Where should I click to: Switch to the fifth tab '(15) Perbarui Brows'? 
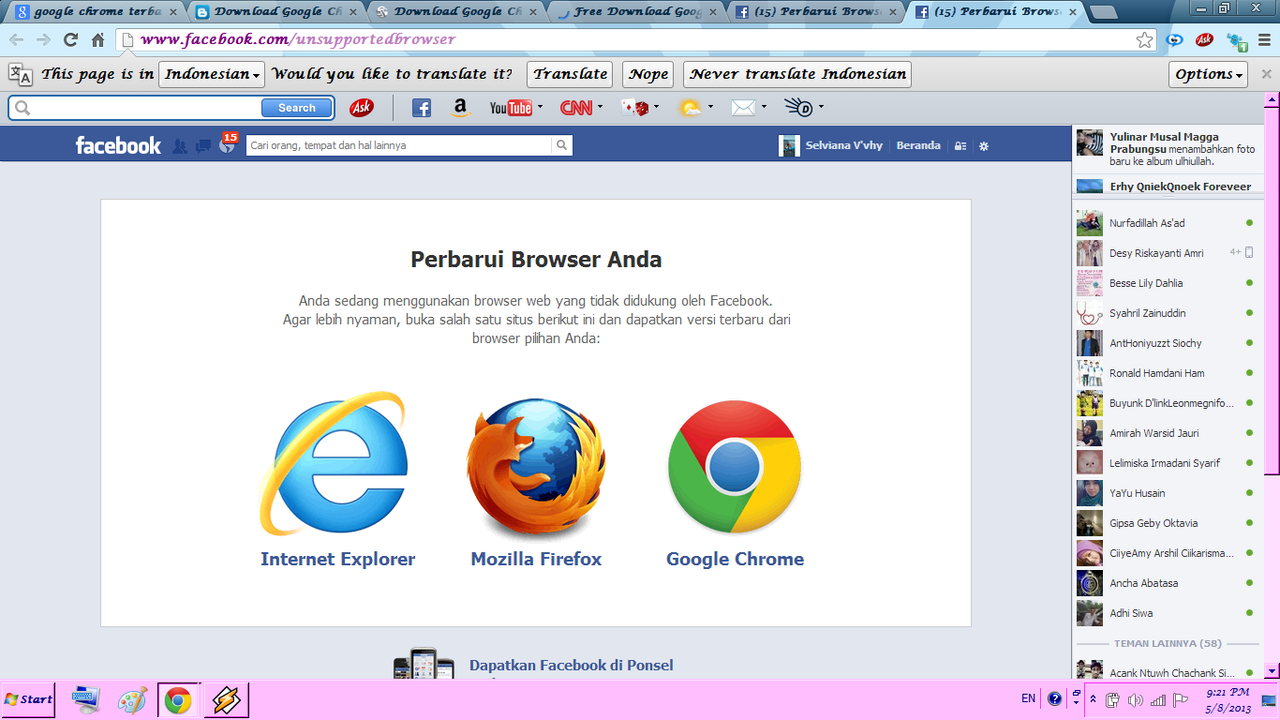point(816,13)
